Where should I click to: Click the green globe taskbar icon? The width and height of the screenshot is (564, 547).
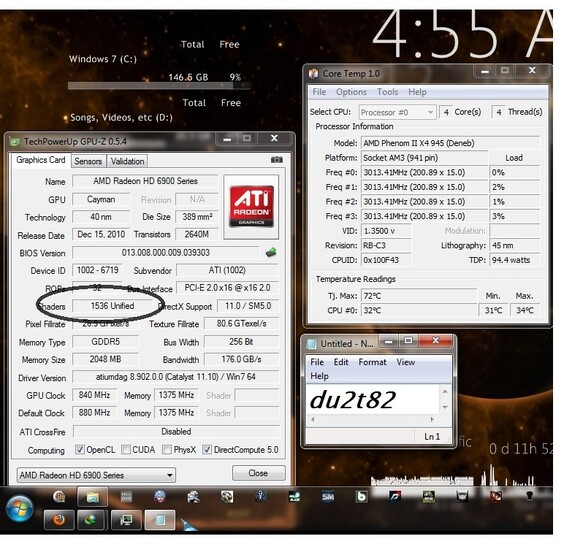pyautogui.click(x=92, y=520)
